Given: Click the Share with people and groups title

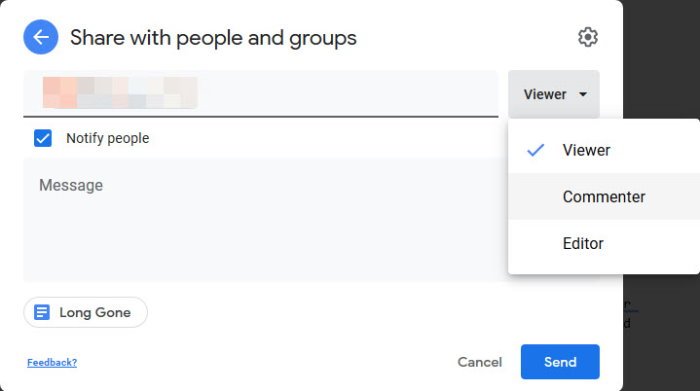Looking at the screenshot, I should [213, 37].
